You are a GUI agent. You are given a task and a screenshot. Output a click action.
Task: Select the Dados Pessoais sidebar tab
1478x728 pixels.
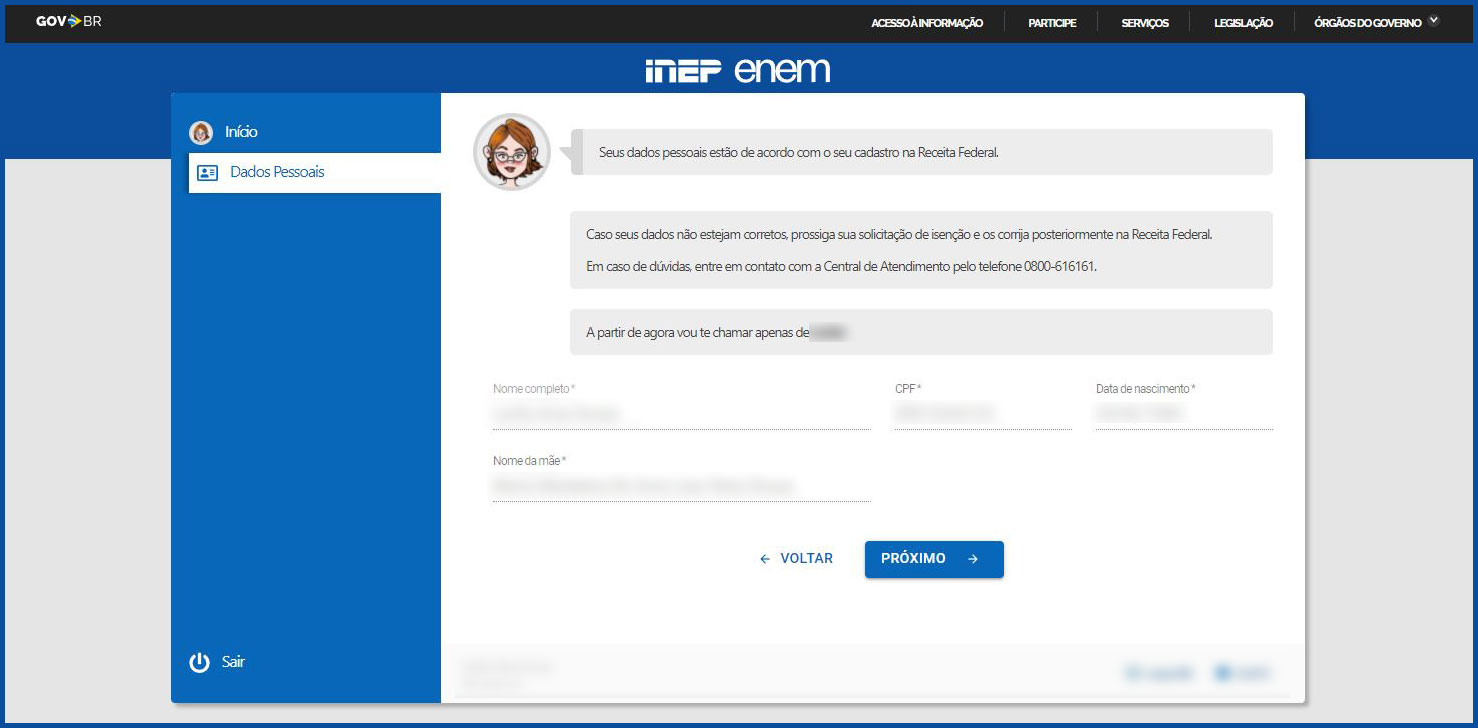(277, 172)
